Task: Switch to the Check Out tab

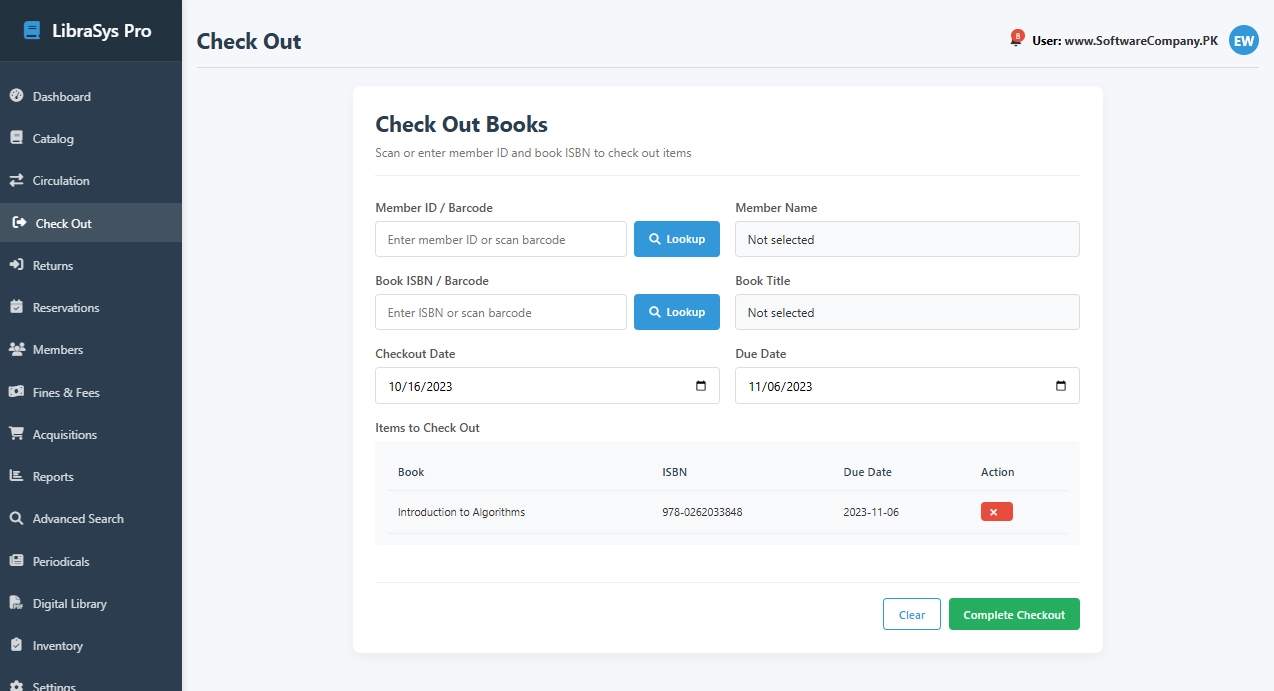Action: pos(63,222)
